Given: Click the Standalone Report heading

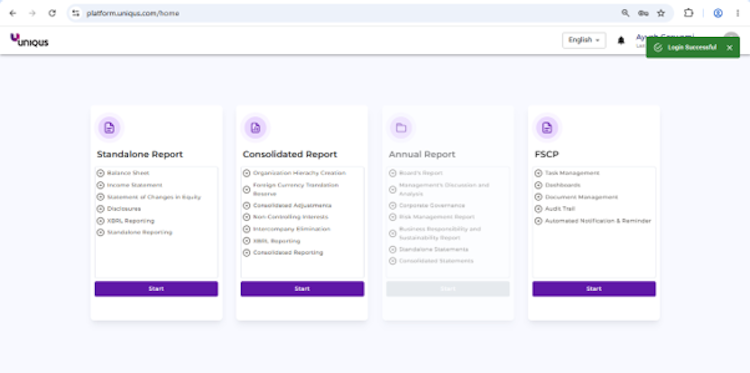Looking at the screenshot, I should click(x=140, y=154).
